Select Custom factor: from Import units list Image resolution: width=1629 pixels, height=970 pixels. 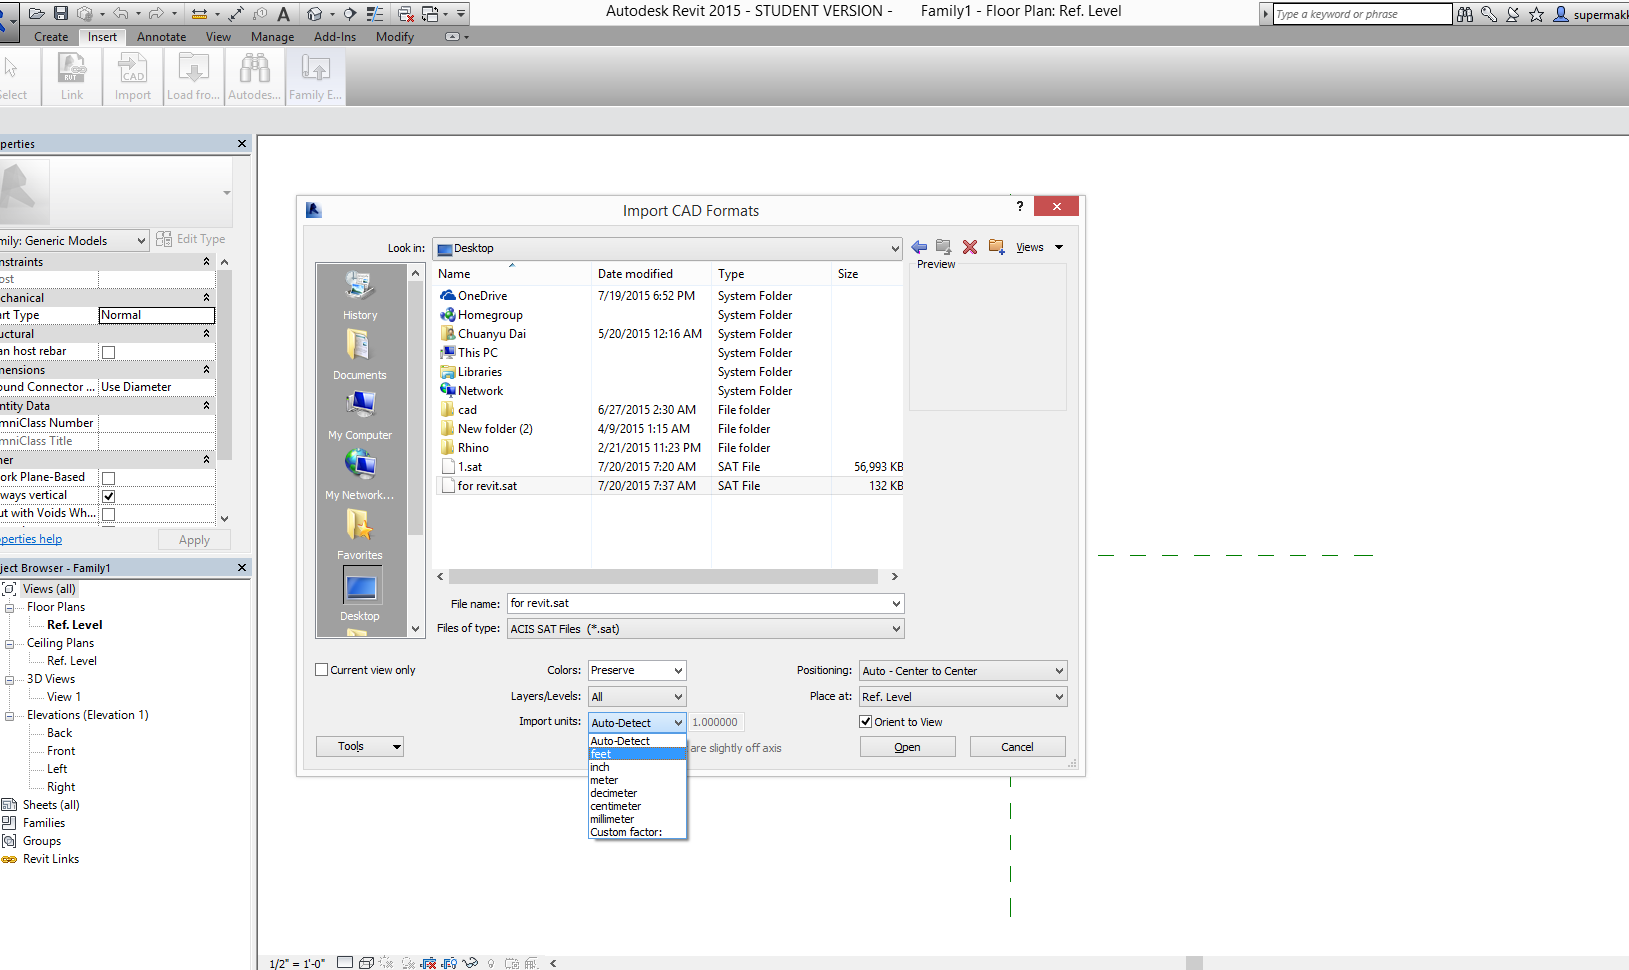tap(637, 832)
